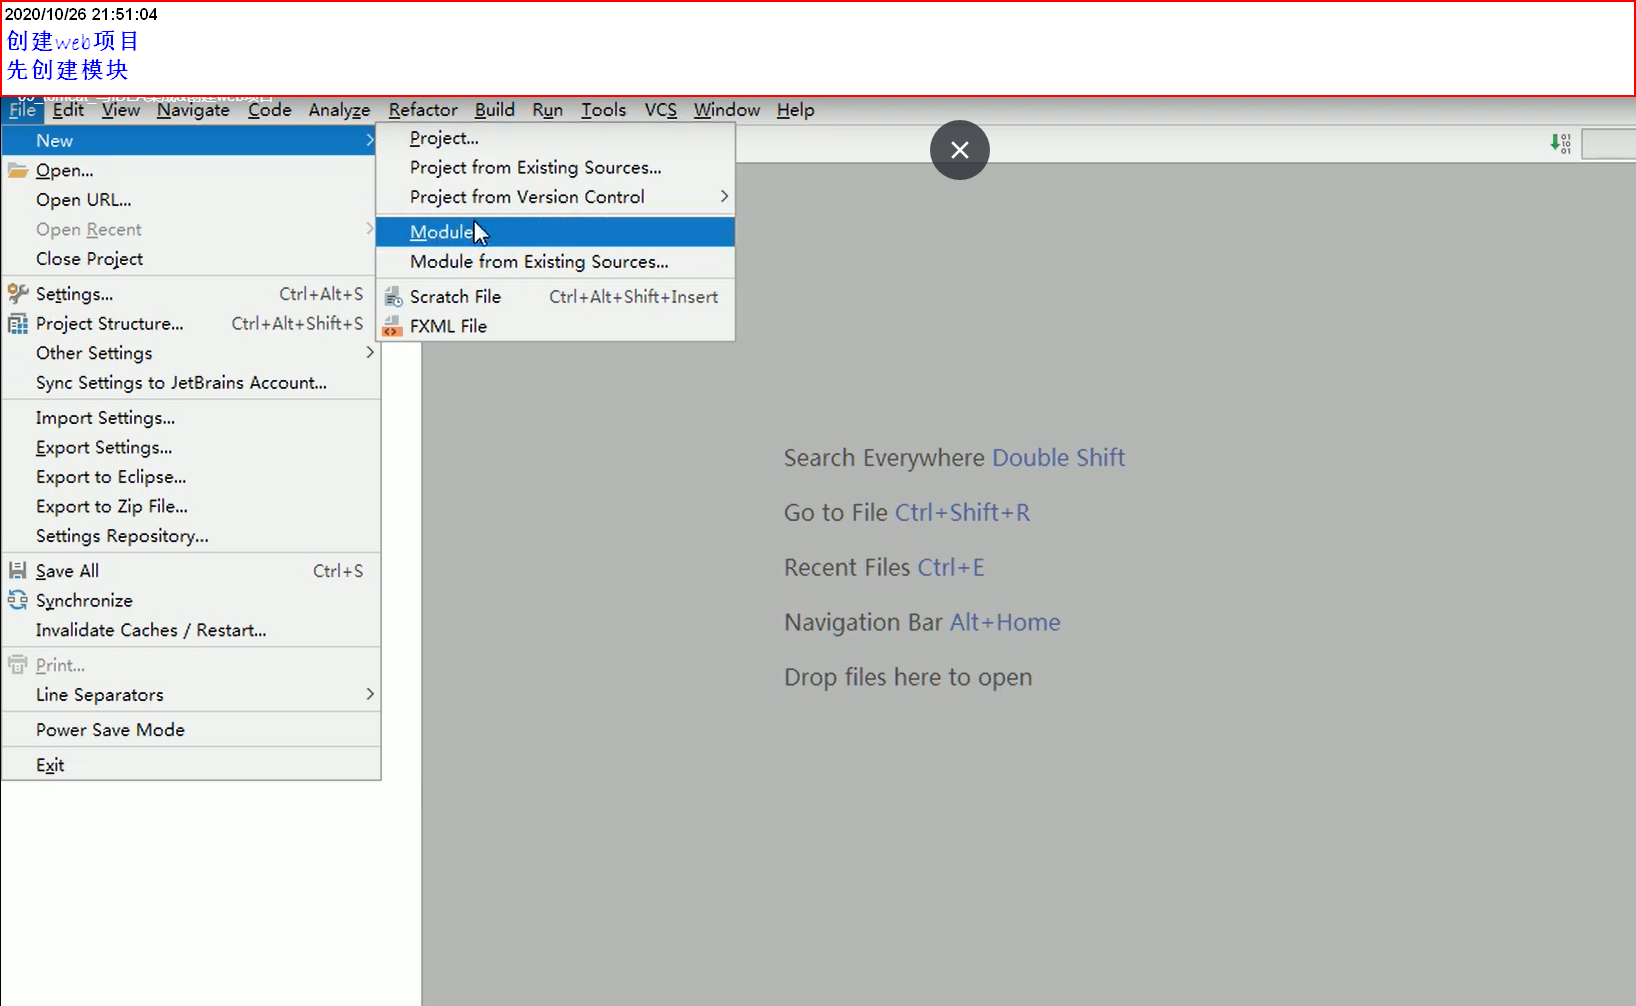Open Settings Repository...

191,536
